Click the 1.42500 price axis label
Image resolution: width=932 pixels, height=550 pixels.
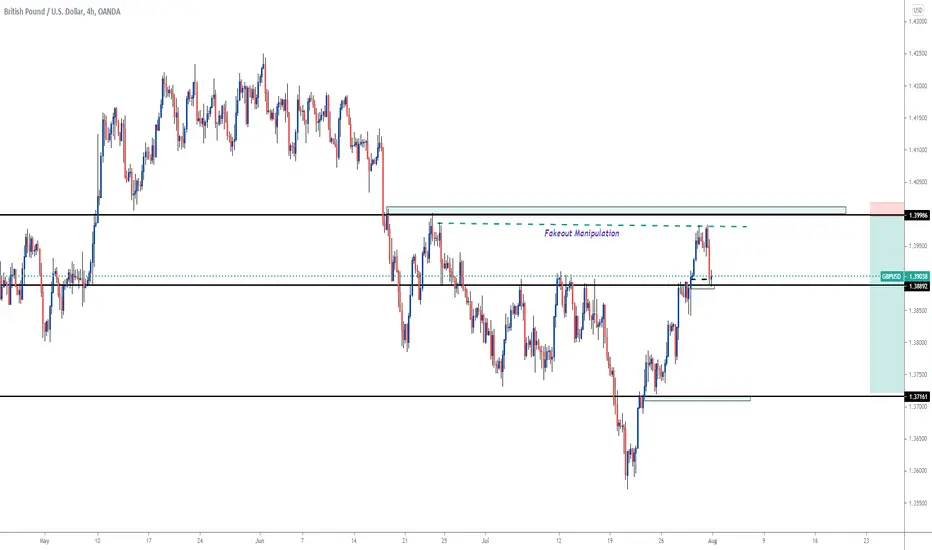coord(918,54)
